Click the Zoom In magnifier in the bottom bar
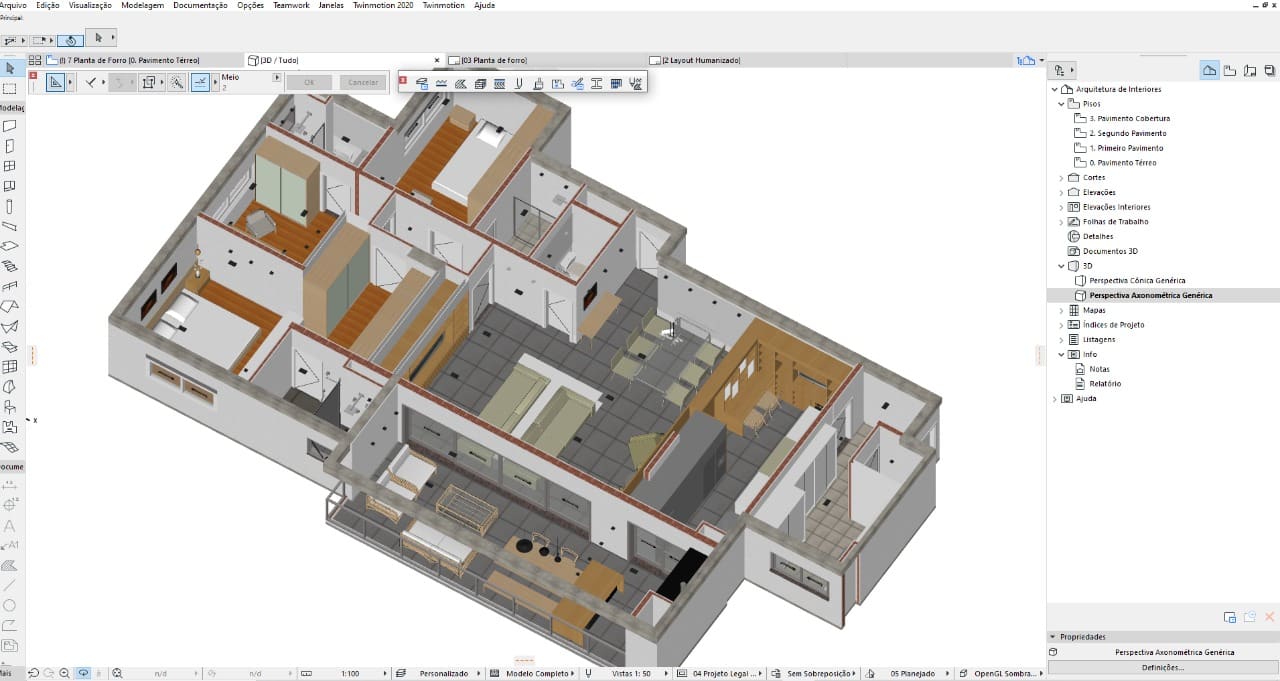 [64, 672]
